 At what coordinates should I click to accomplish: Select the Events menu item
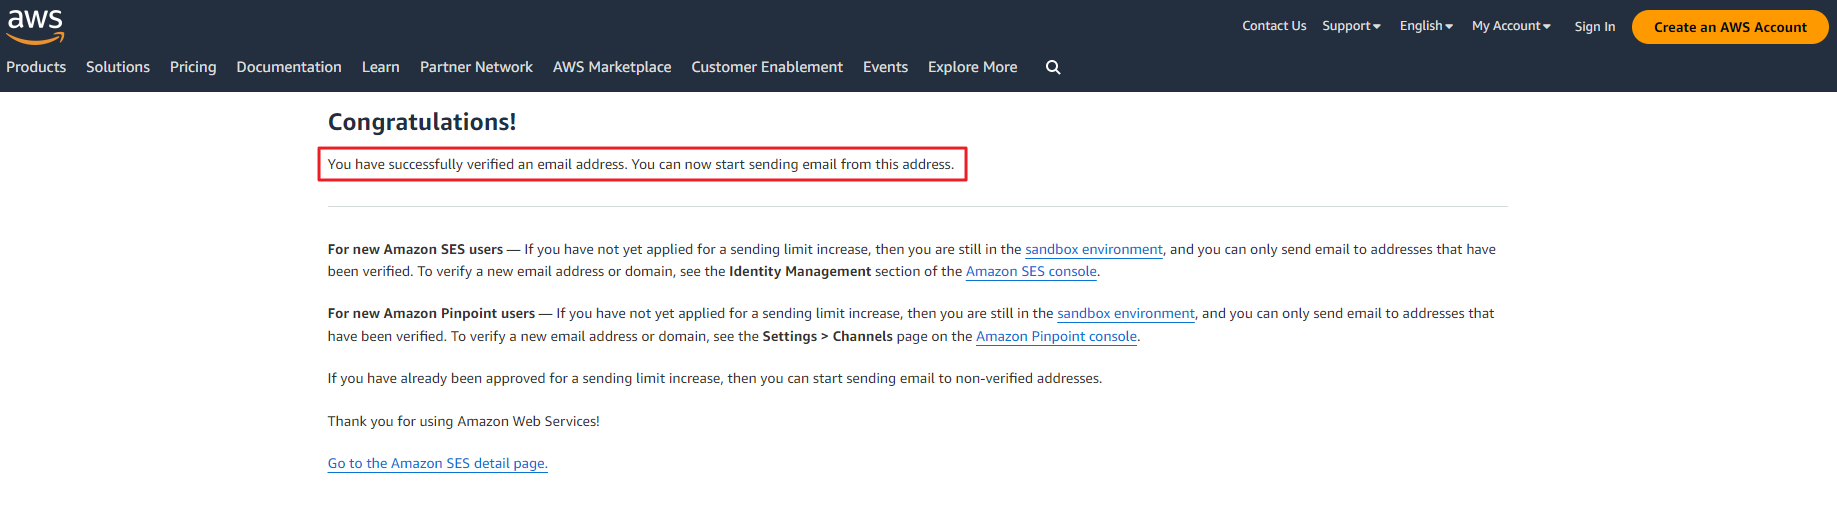point(886,67)
